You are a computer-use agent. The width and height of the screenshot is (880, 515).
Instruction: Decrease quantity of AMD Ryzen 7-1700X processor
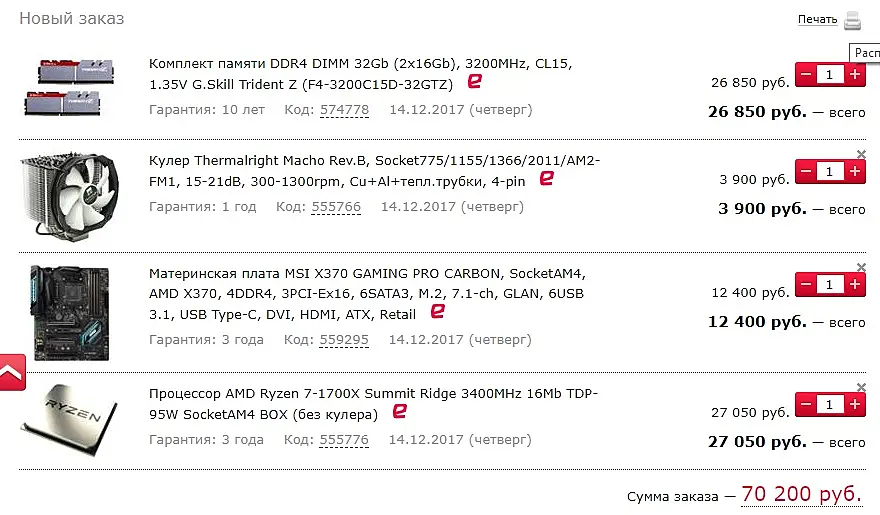point(806,404)
